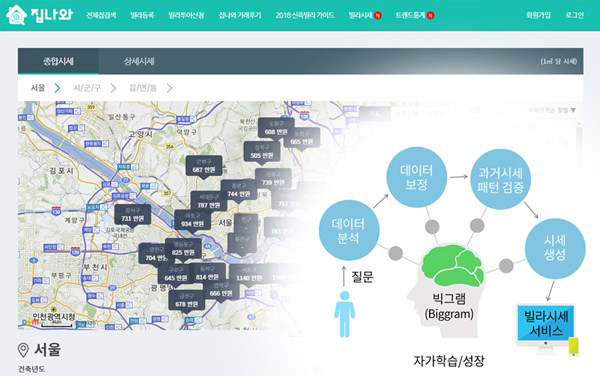Click the 687 만원 map marker

(x=204, y=166)
